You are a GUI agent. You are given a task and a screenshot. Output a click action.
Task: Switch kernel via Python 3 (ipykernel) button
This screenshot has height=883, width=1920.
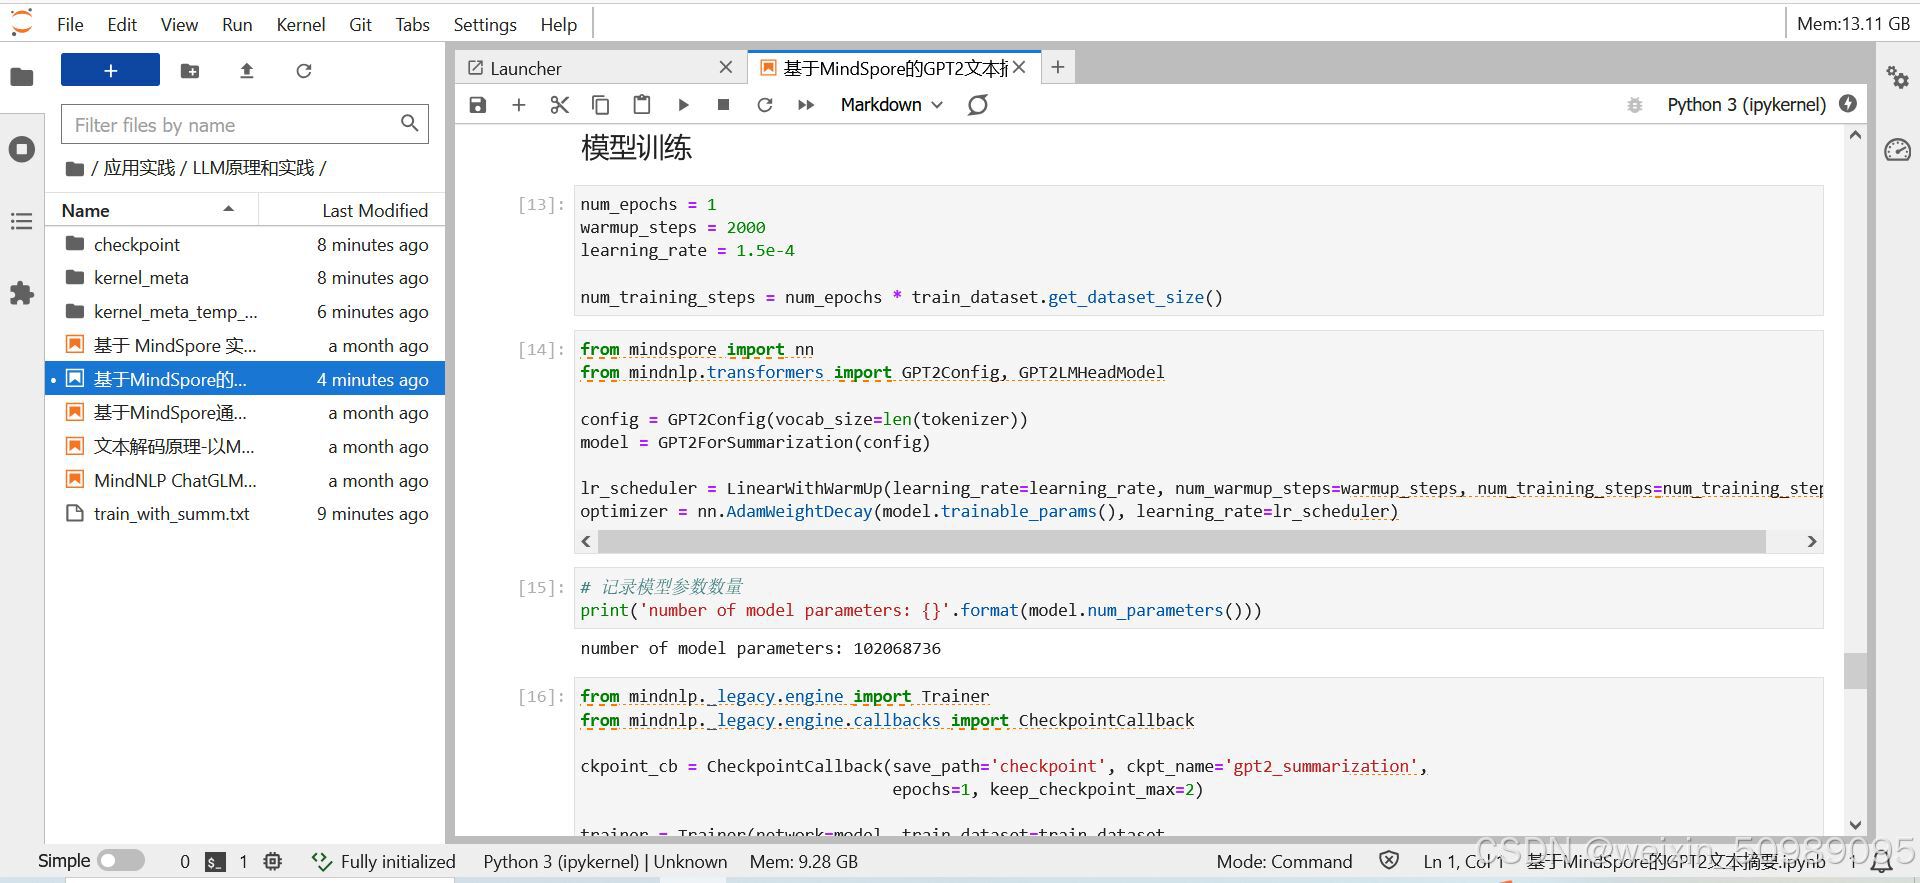point(1746,105)
